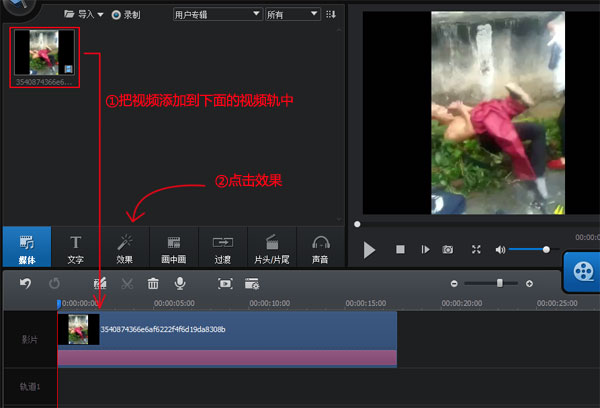
Task: Click the 00:00:05:00 ruler mark
Action: pyautogui.click(x=174, y=303)
